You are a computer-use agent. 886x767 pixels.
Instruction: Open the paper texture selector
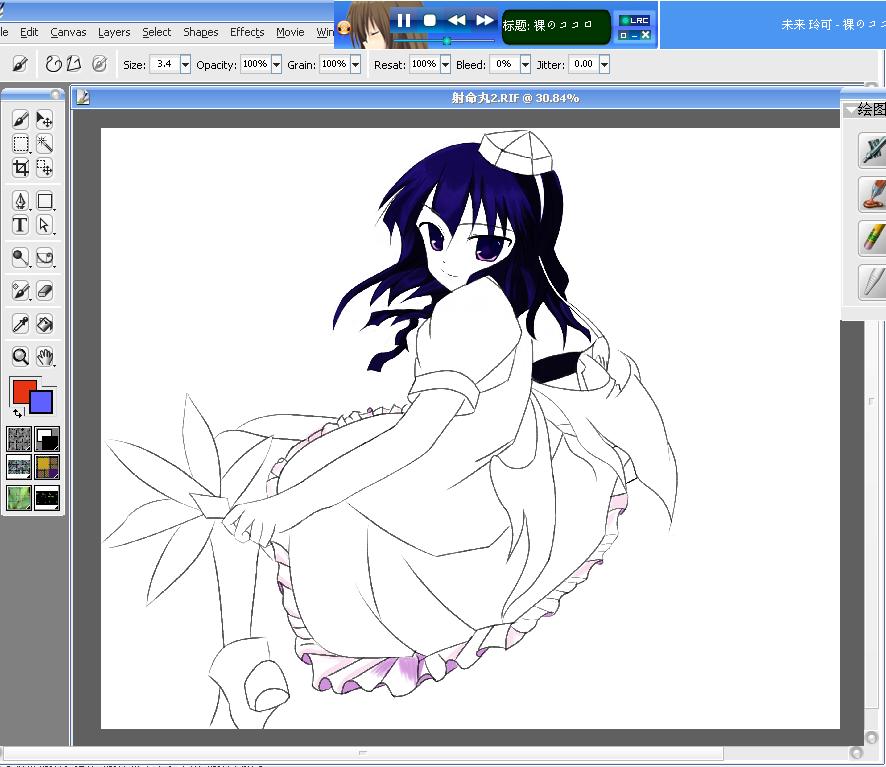pyautogui.click(x=19, y=439)
